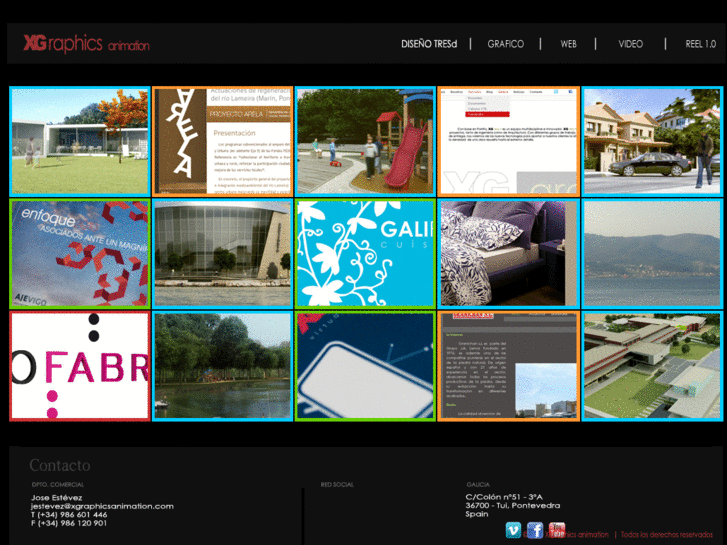Open the Proyecto Arela web thumbnail
The height and width of the screenshot is (545, 727).
[223, 141]
